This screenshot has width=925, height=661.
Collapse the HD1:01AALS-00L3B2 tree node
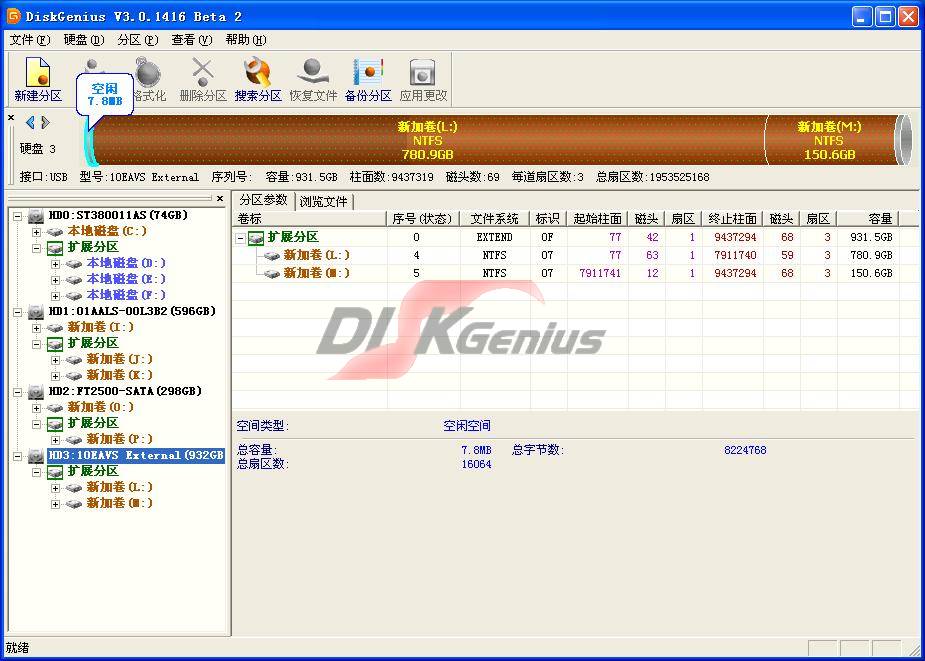tap(18, 312)
